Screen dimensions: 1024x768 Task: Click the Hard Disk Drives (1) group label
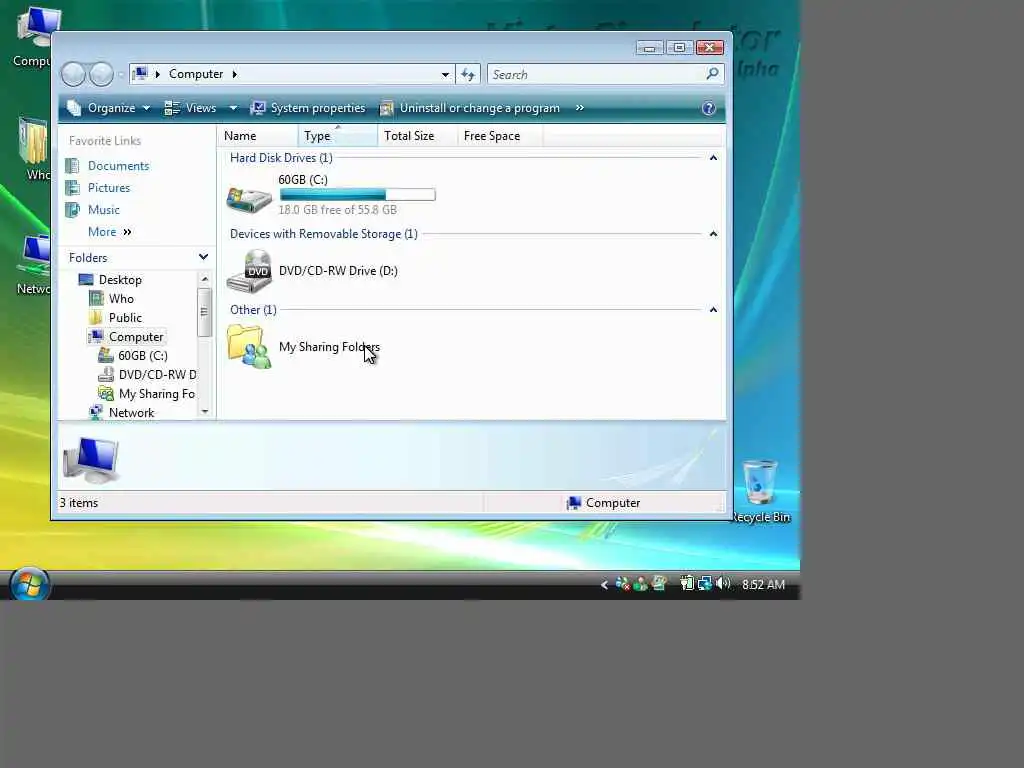[281, 158]
